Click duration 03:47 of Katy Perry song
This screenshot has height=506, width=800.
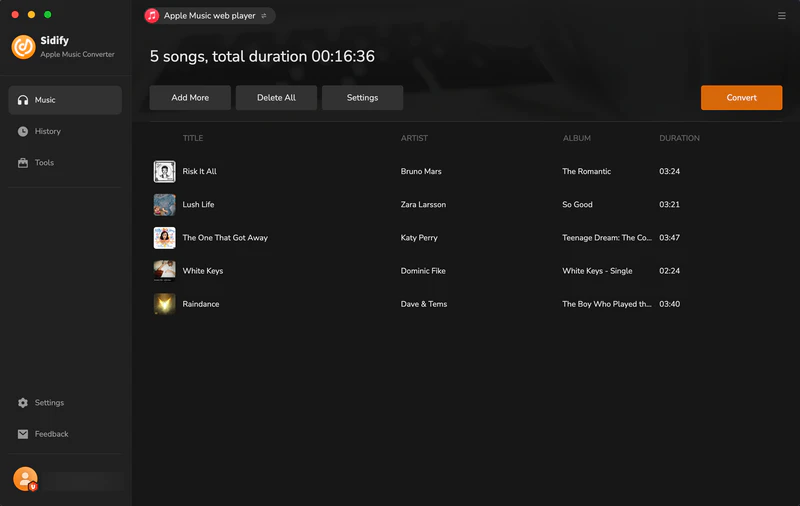tap(669, 238)
